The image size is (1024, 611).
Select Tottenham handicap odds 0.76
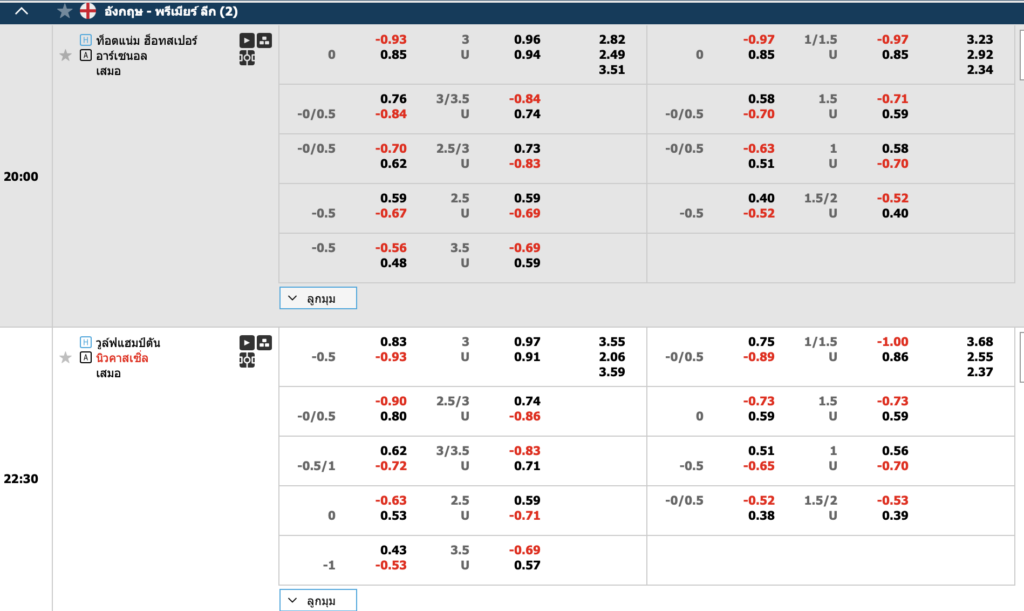[x=393, y=99]
